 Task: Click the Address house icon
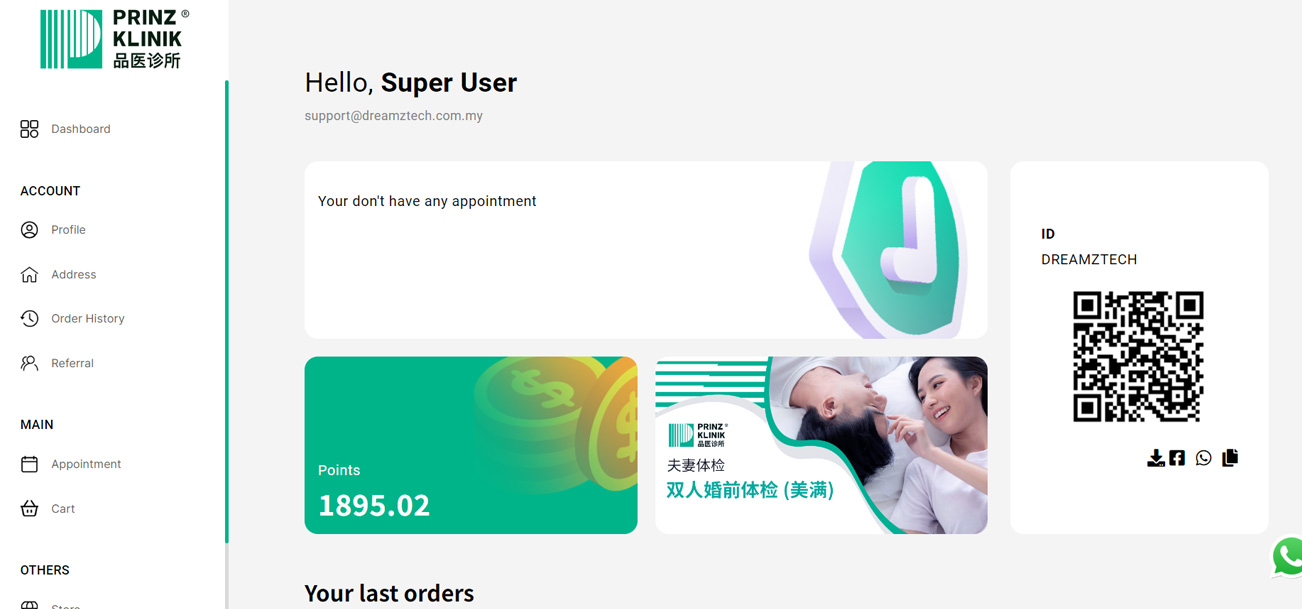29,274
